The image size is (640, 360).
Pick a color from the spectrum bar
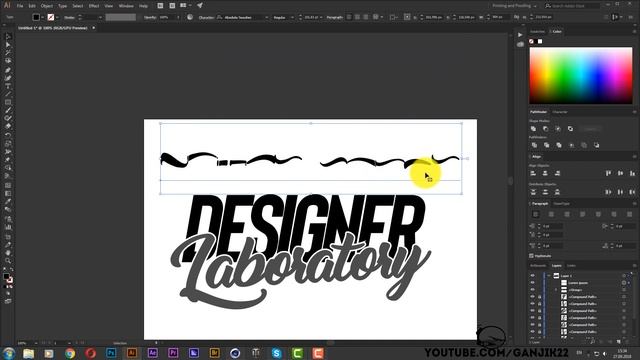click(x=581, y=76)
